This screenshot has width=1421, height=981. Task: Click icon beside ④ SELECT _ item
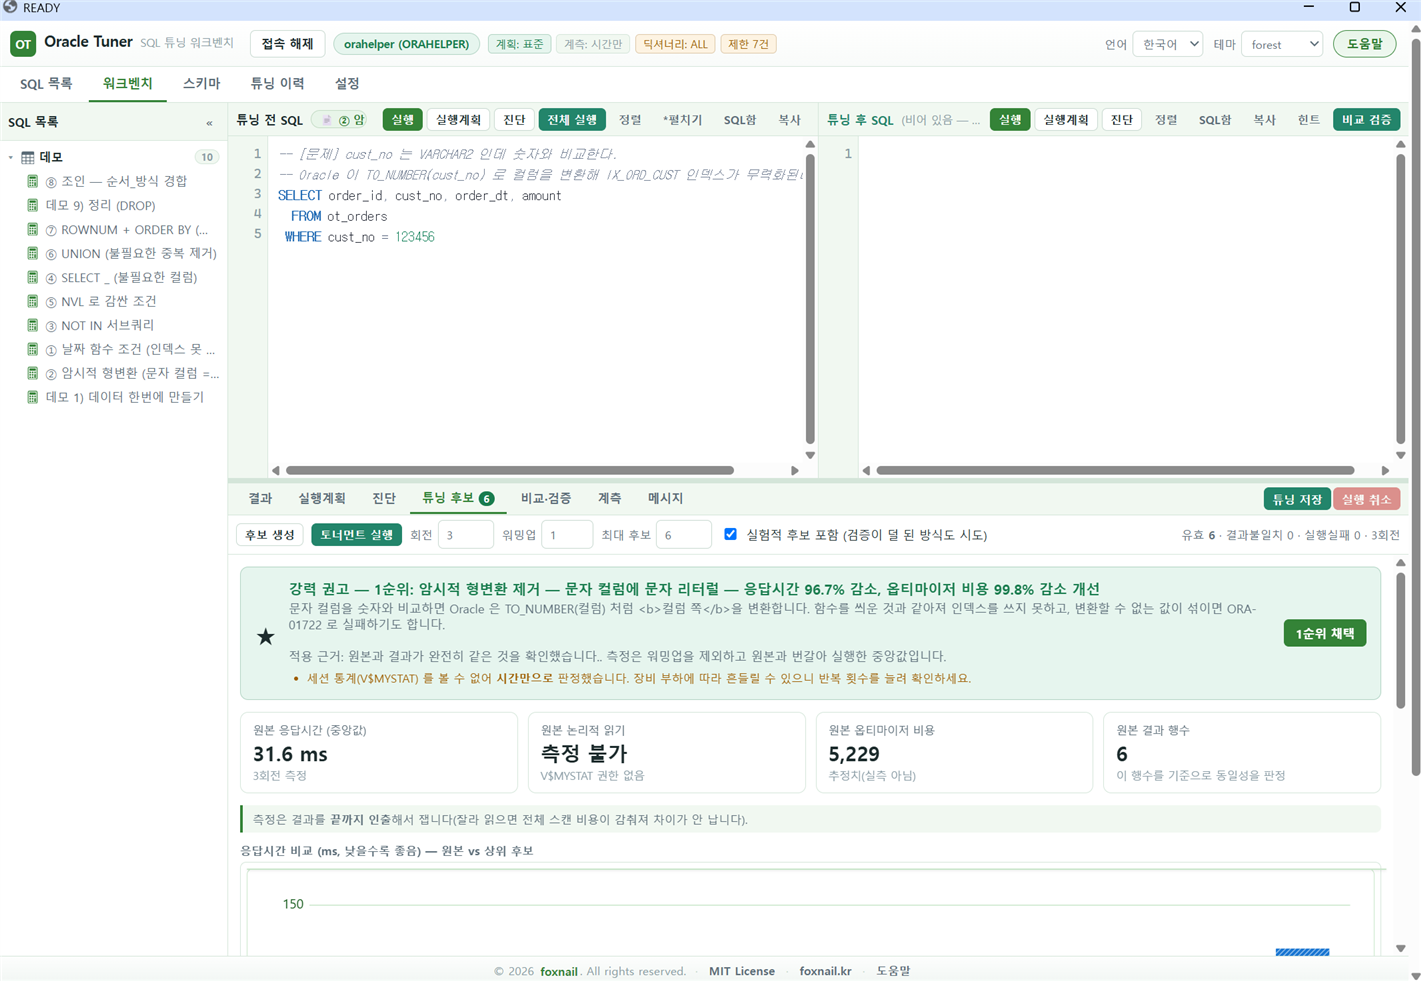tap(33, 277)
